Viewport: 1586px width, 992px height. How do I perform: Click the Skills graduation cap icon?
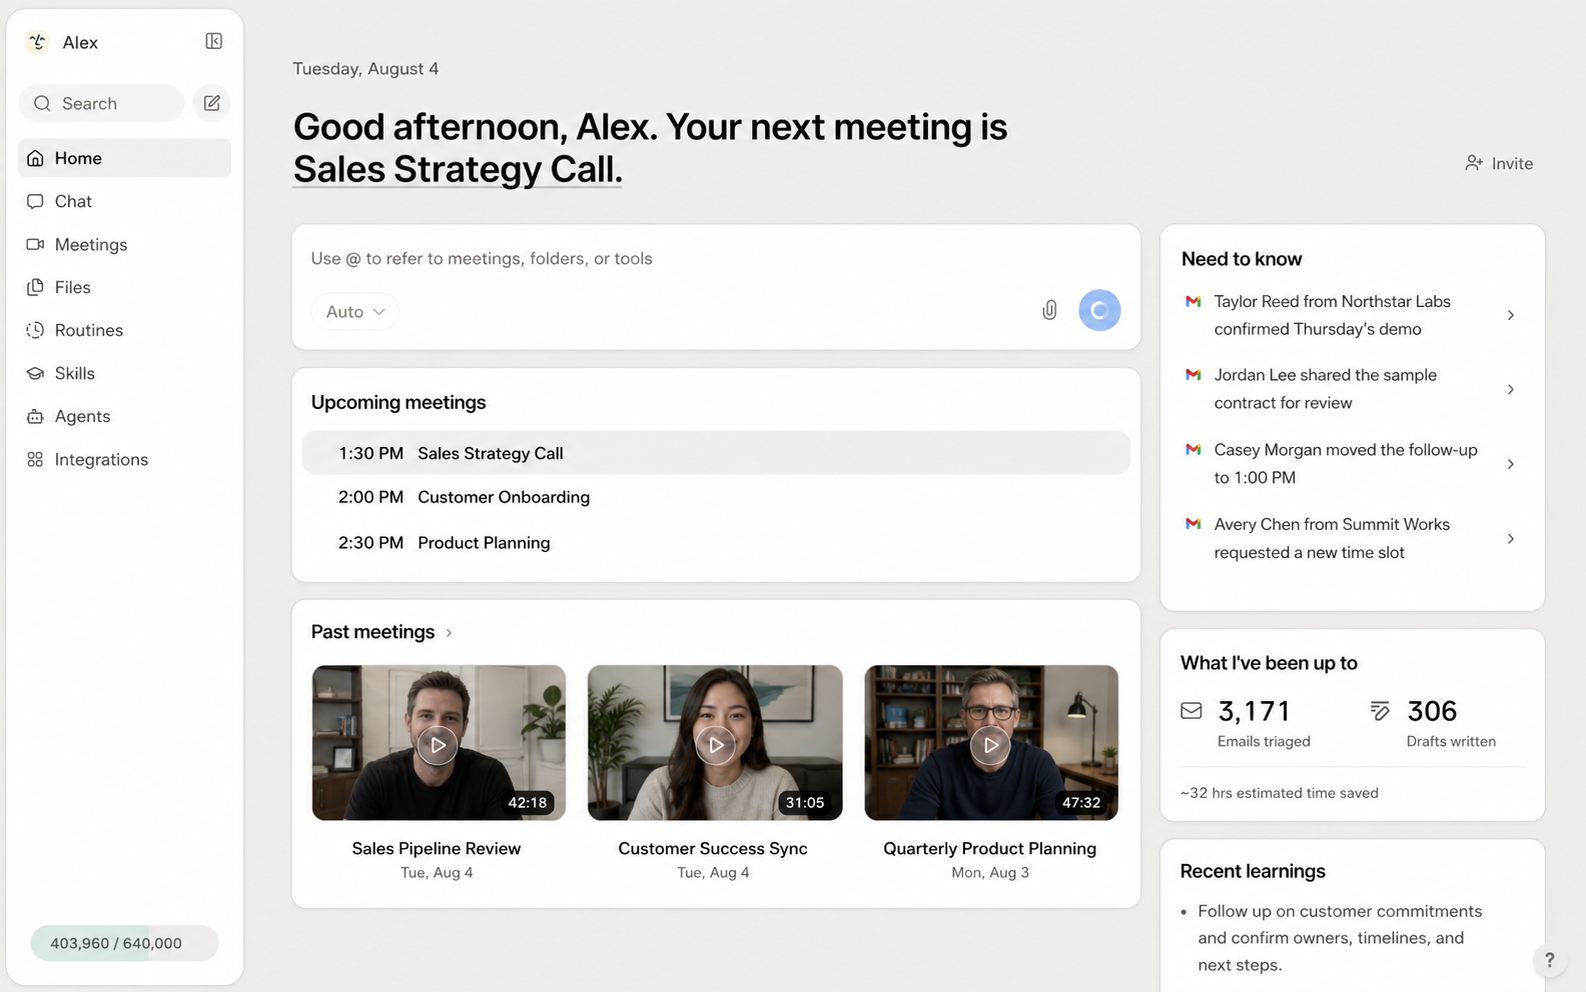point(35,373)
